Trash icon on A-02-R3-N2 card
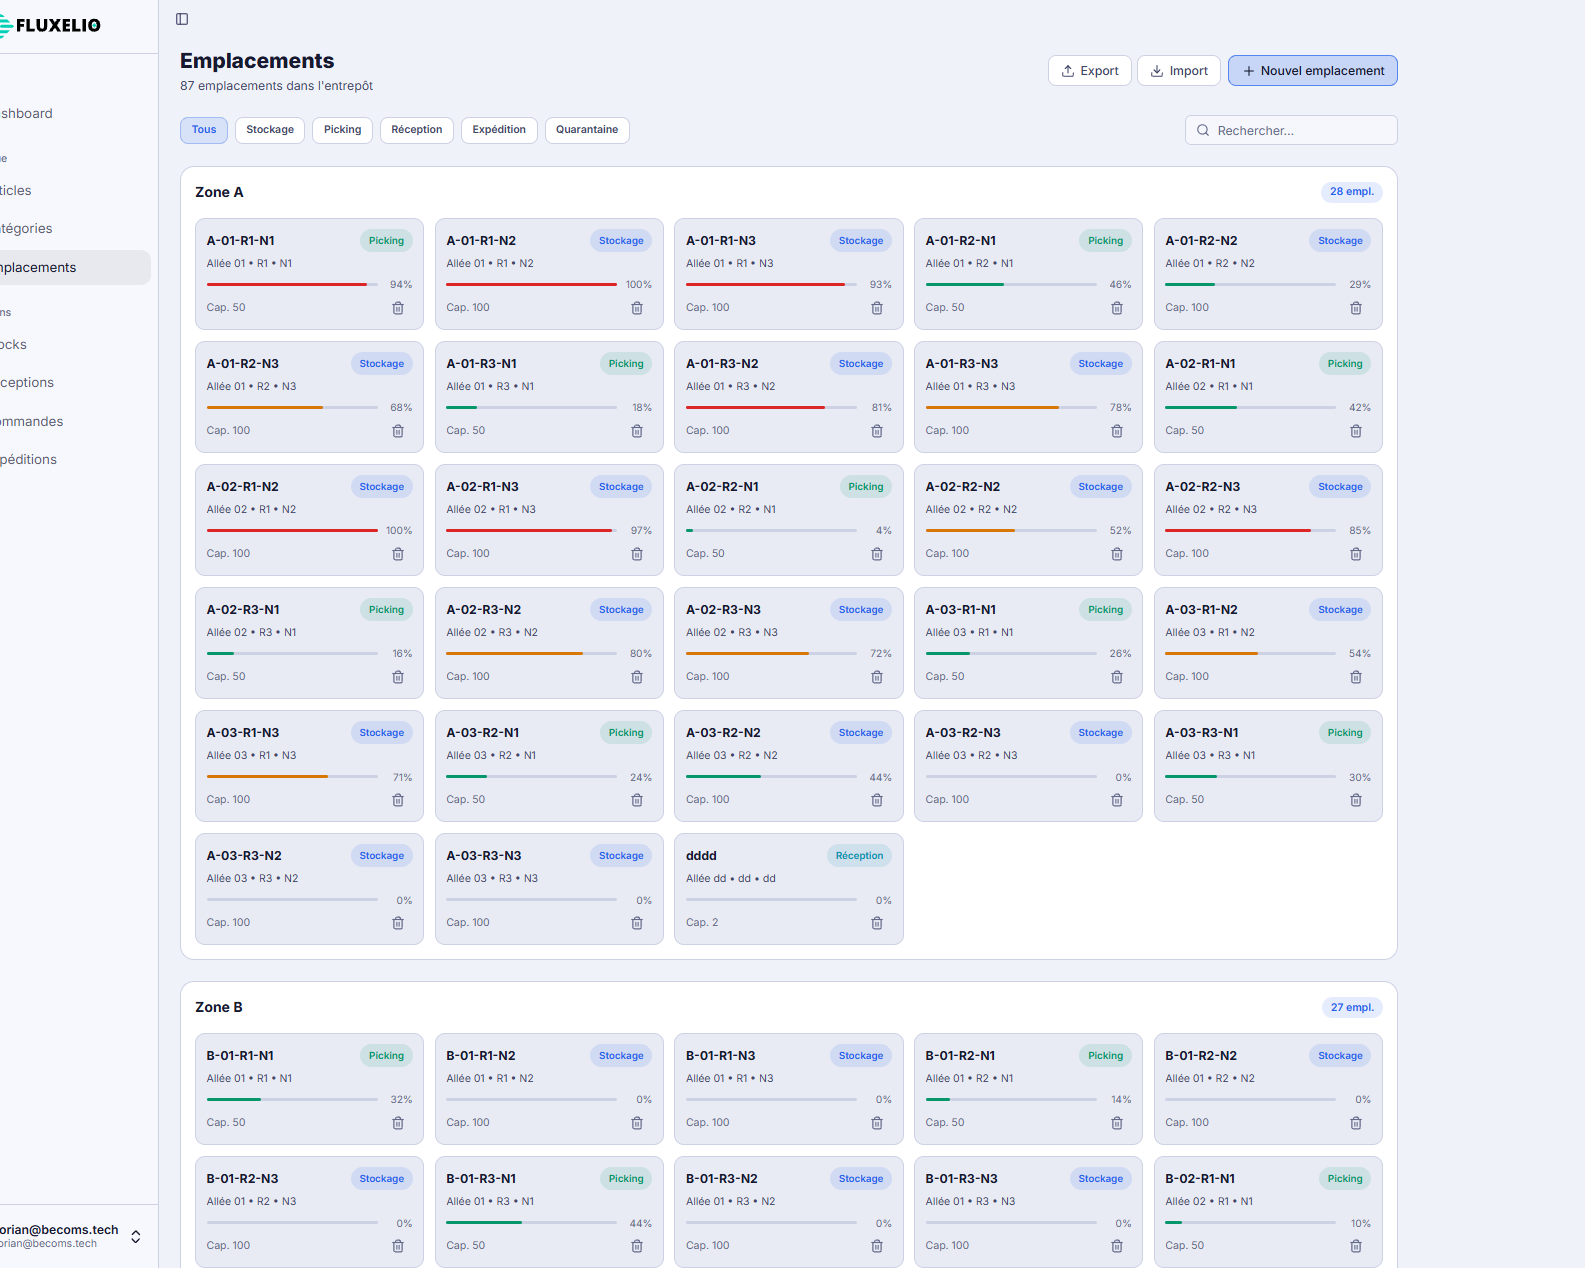The width and height of the screenshot is (1585, 1268). click(x=637, y=677)
